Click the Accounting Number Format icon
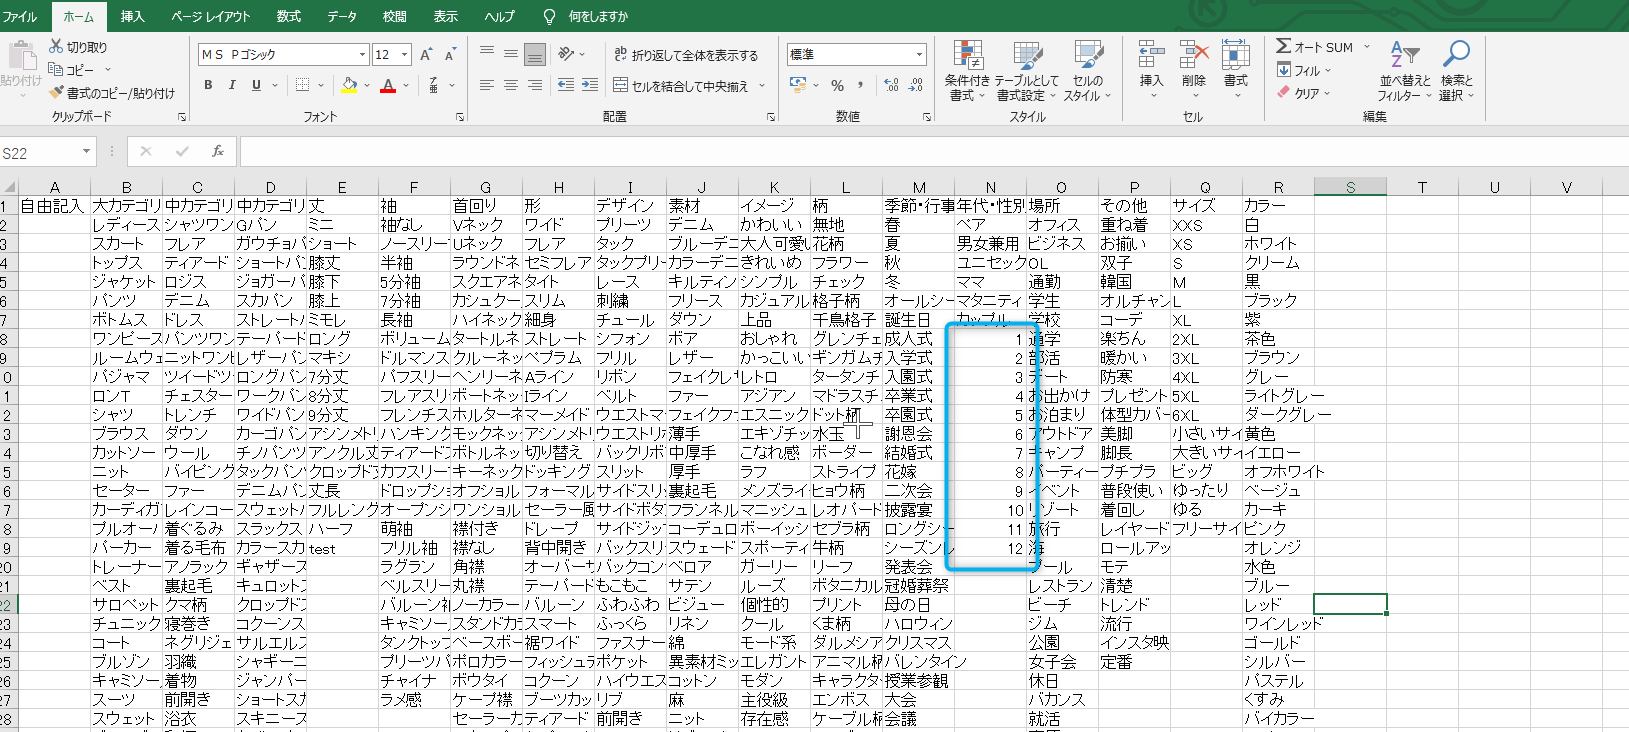 [798, 86]
